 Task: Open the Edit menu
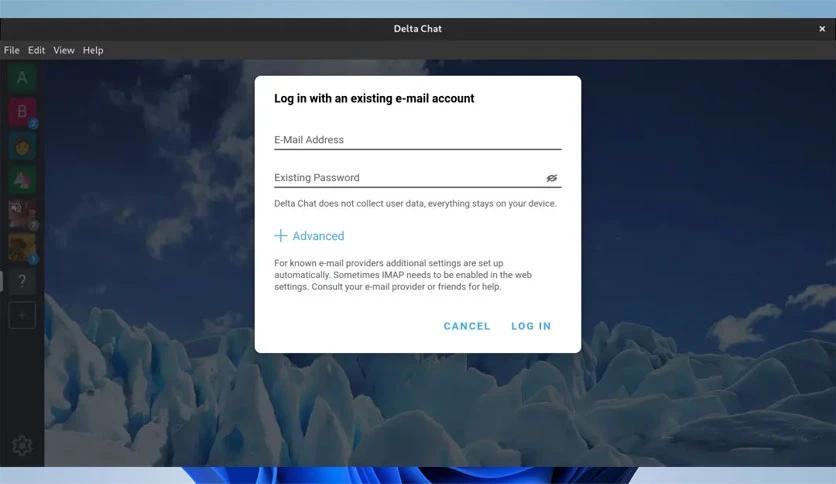pyautogui.click(x=36, y=50)
